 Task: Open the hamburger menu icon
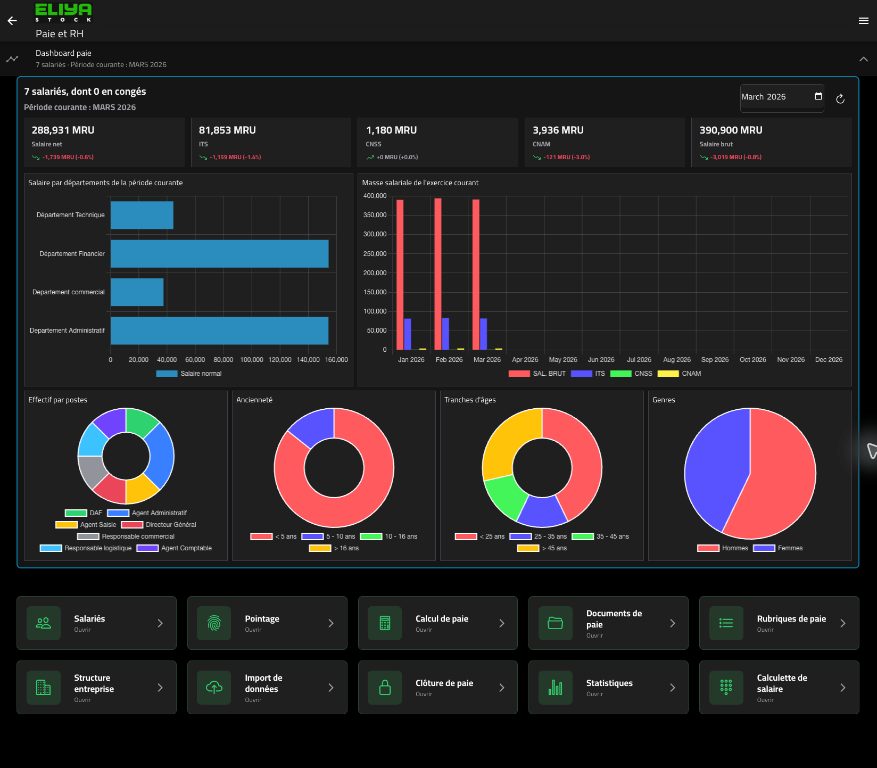[863, 21]
